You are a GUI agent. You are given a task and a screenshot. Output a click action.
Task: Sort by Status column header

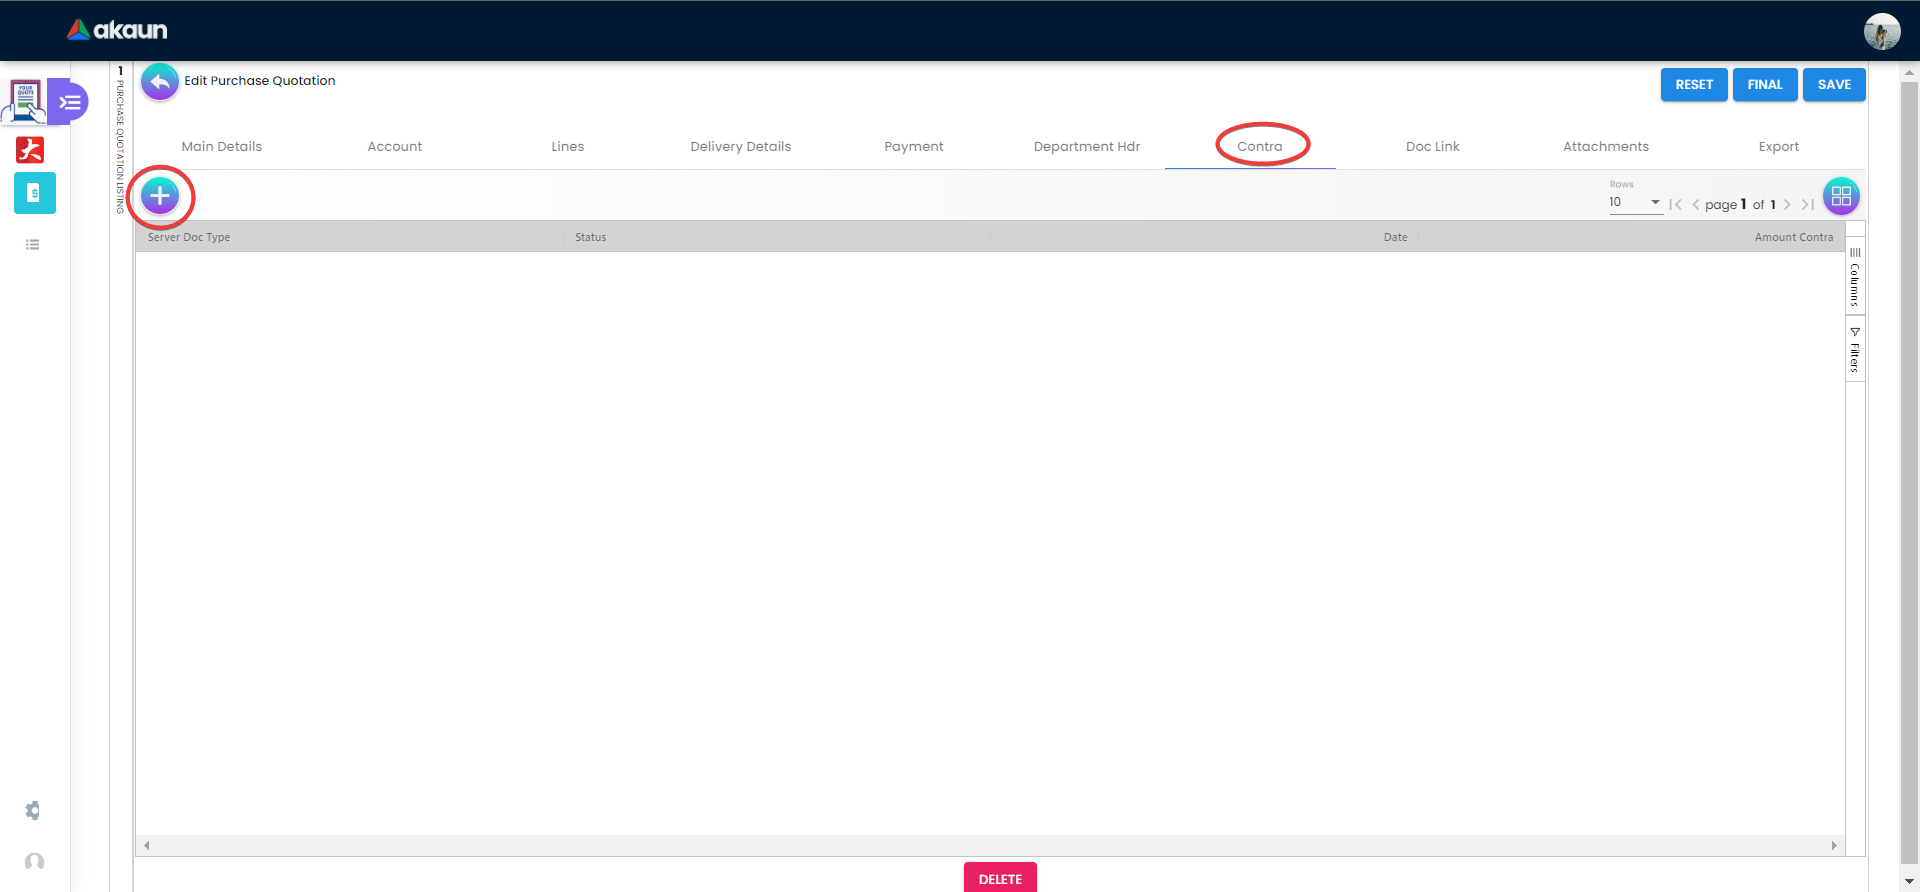pos(591,237)
